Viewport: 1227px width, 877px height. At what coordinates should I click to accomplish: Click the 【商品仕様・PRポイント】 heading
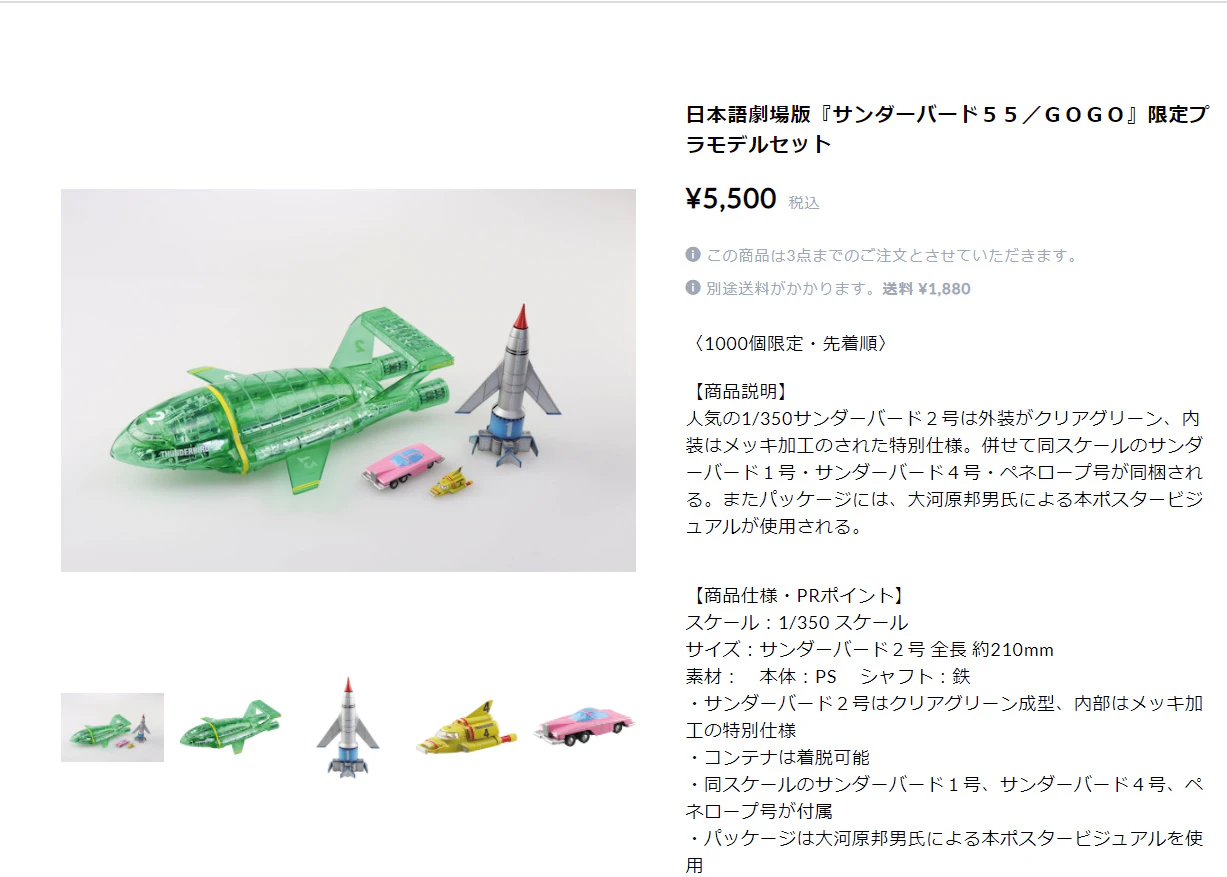798,596
